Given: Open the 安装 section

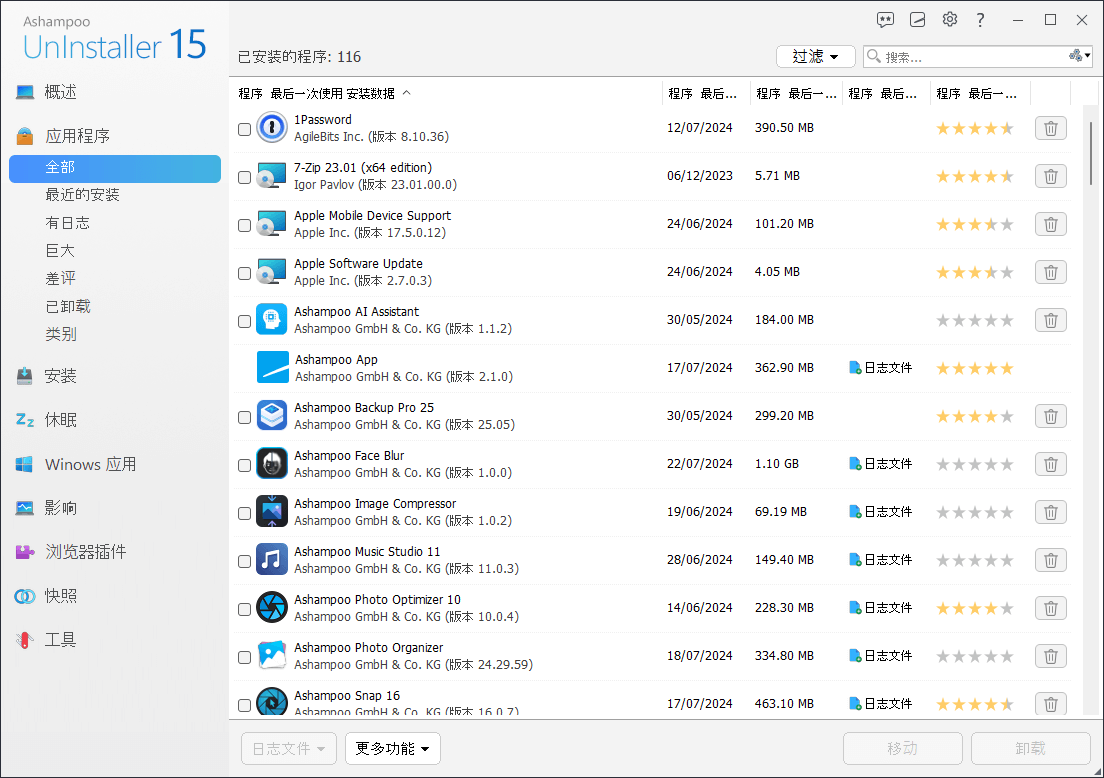Looking at the screenshot, I should click(46, 376).
